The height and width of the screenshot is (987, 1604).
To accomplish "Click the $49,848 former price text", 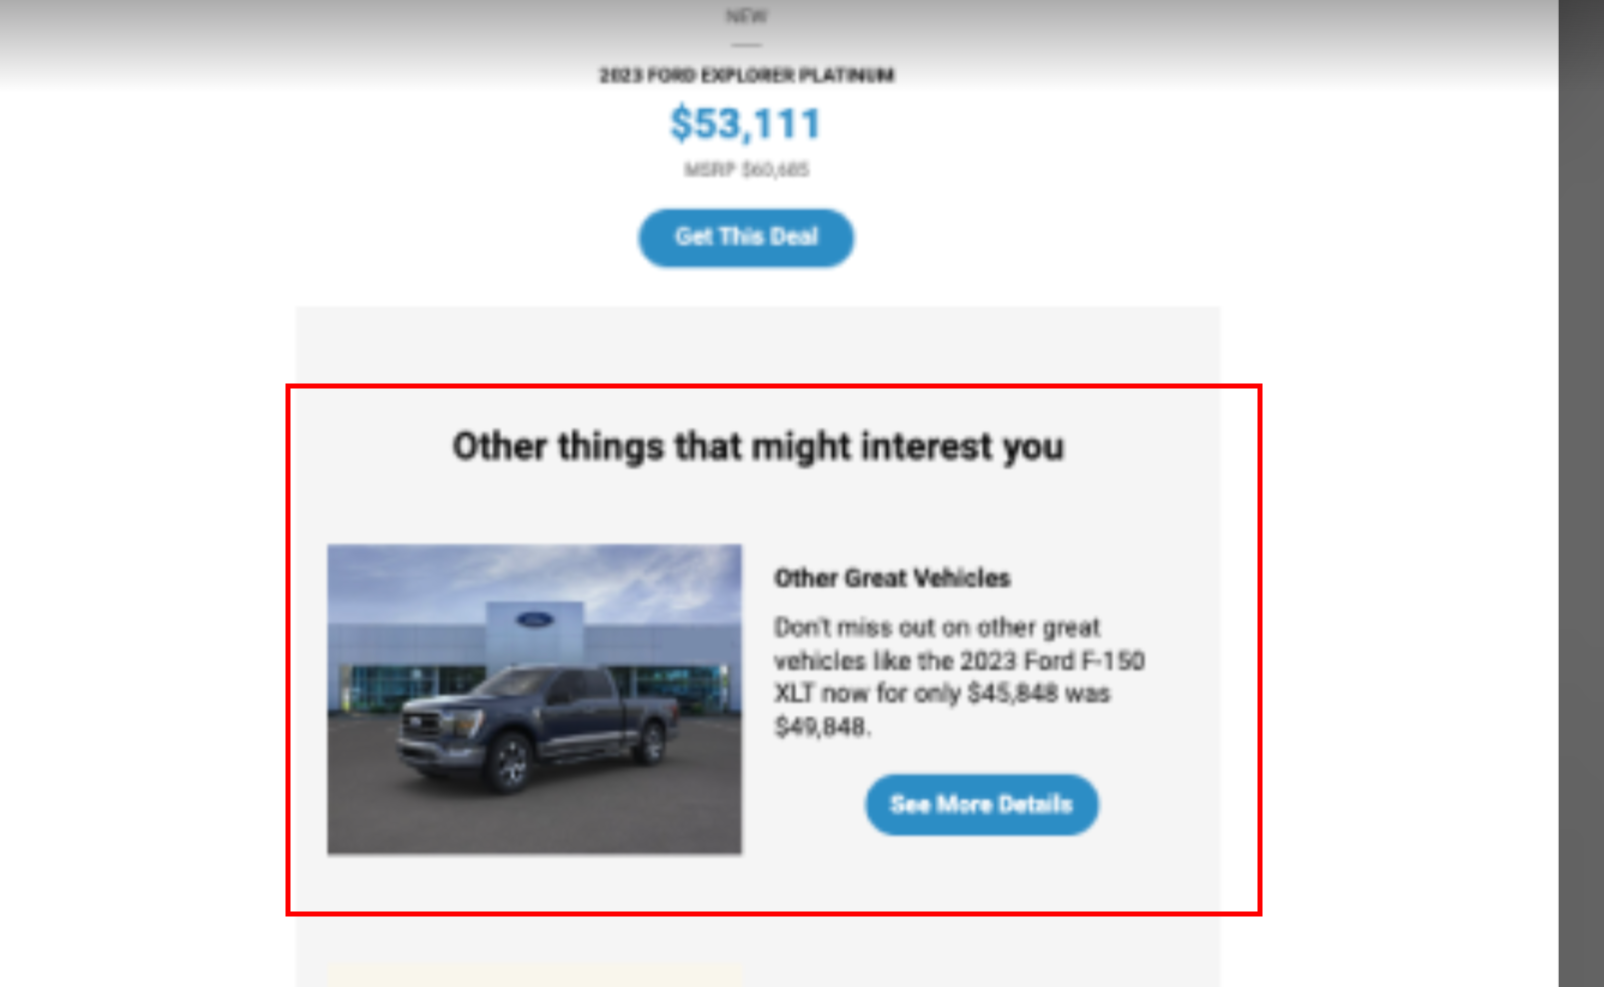I will [x=821, y=727].
